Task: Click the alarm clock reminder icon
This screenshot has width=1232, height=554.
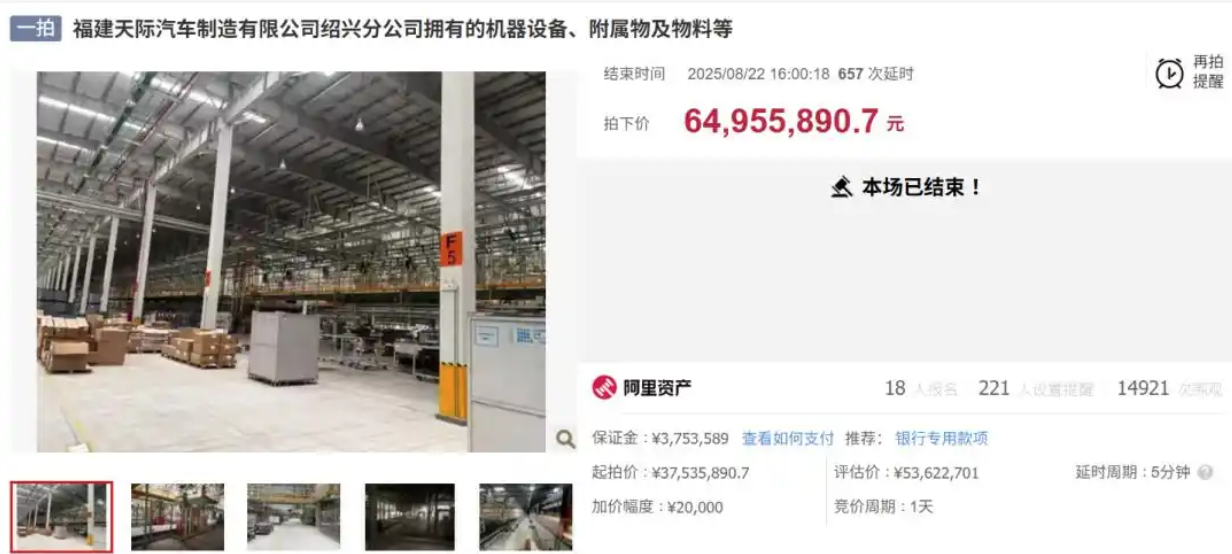Action: (1169, 73)
